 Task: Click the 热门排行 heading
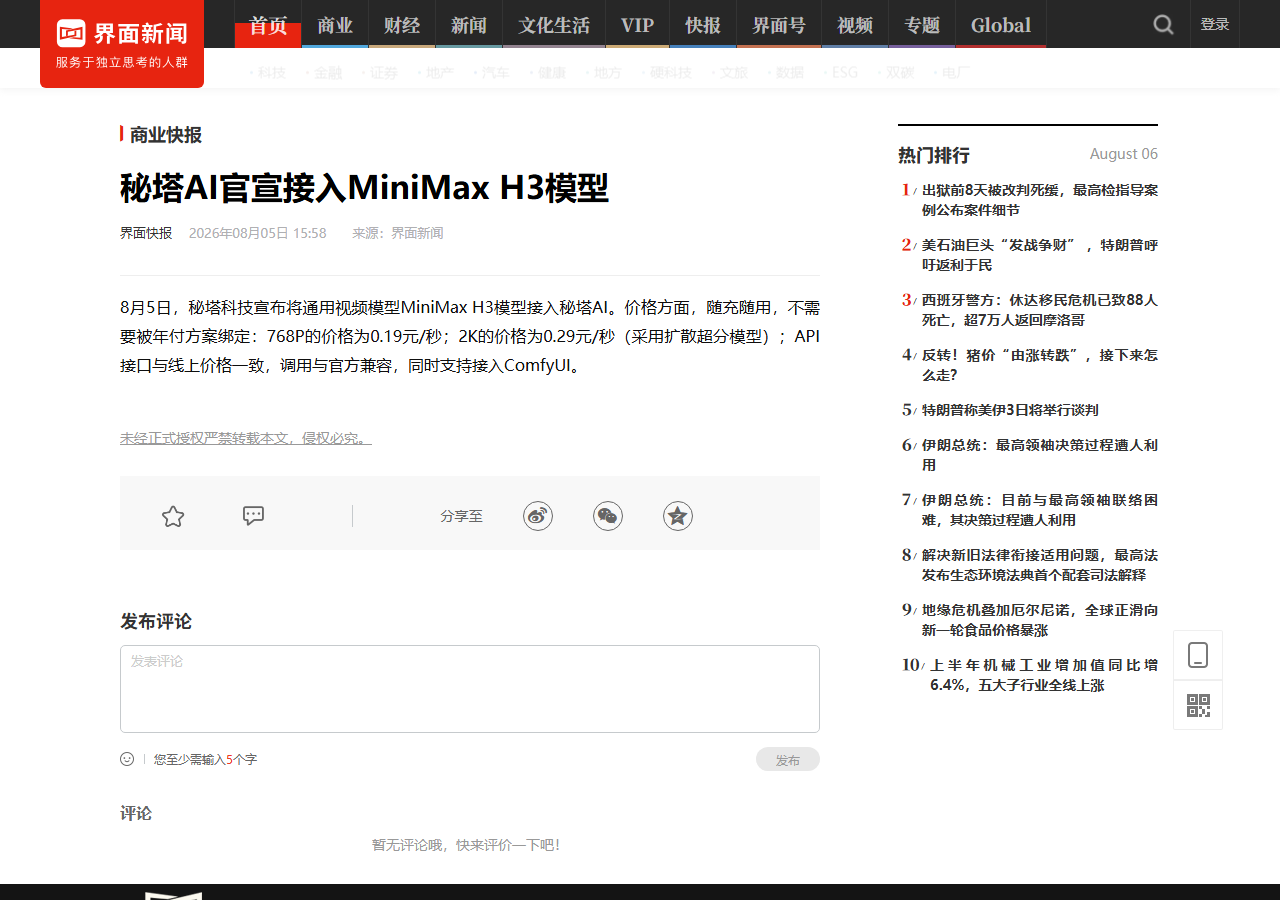934,155
